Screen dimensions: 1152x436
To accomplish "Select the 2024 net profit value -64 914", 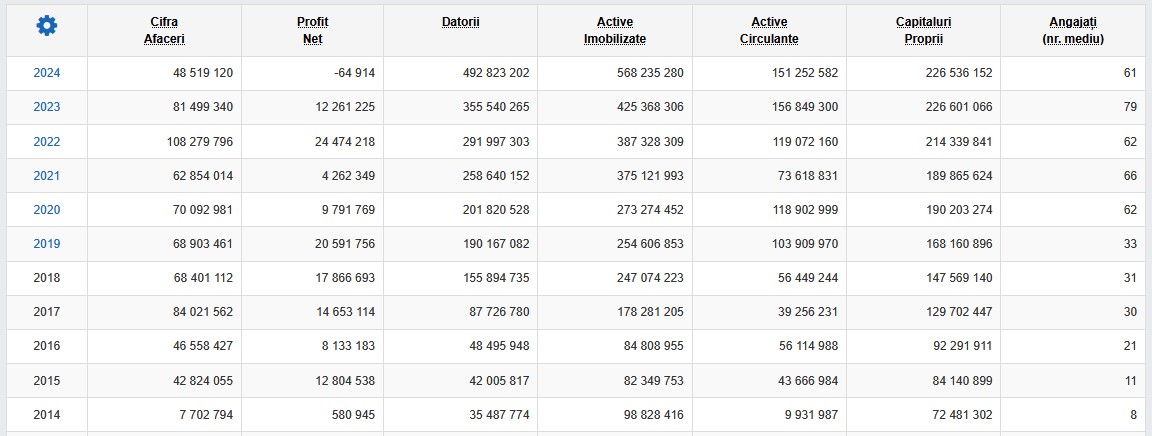I will pyautogui.click(x=349, y=73).
